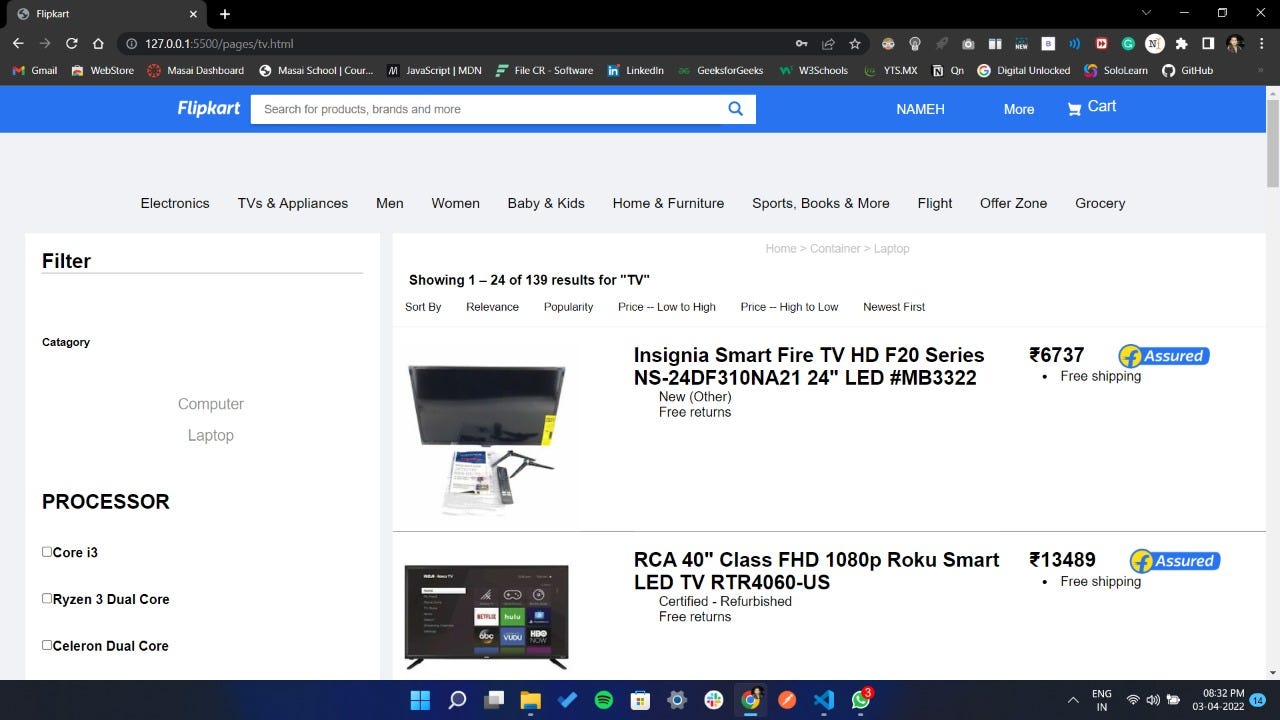The image size is (1280, 720).
Task: Check the Celeron Dual Core filter
Action: click(47, 645)
